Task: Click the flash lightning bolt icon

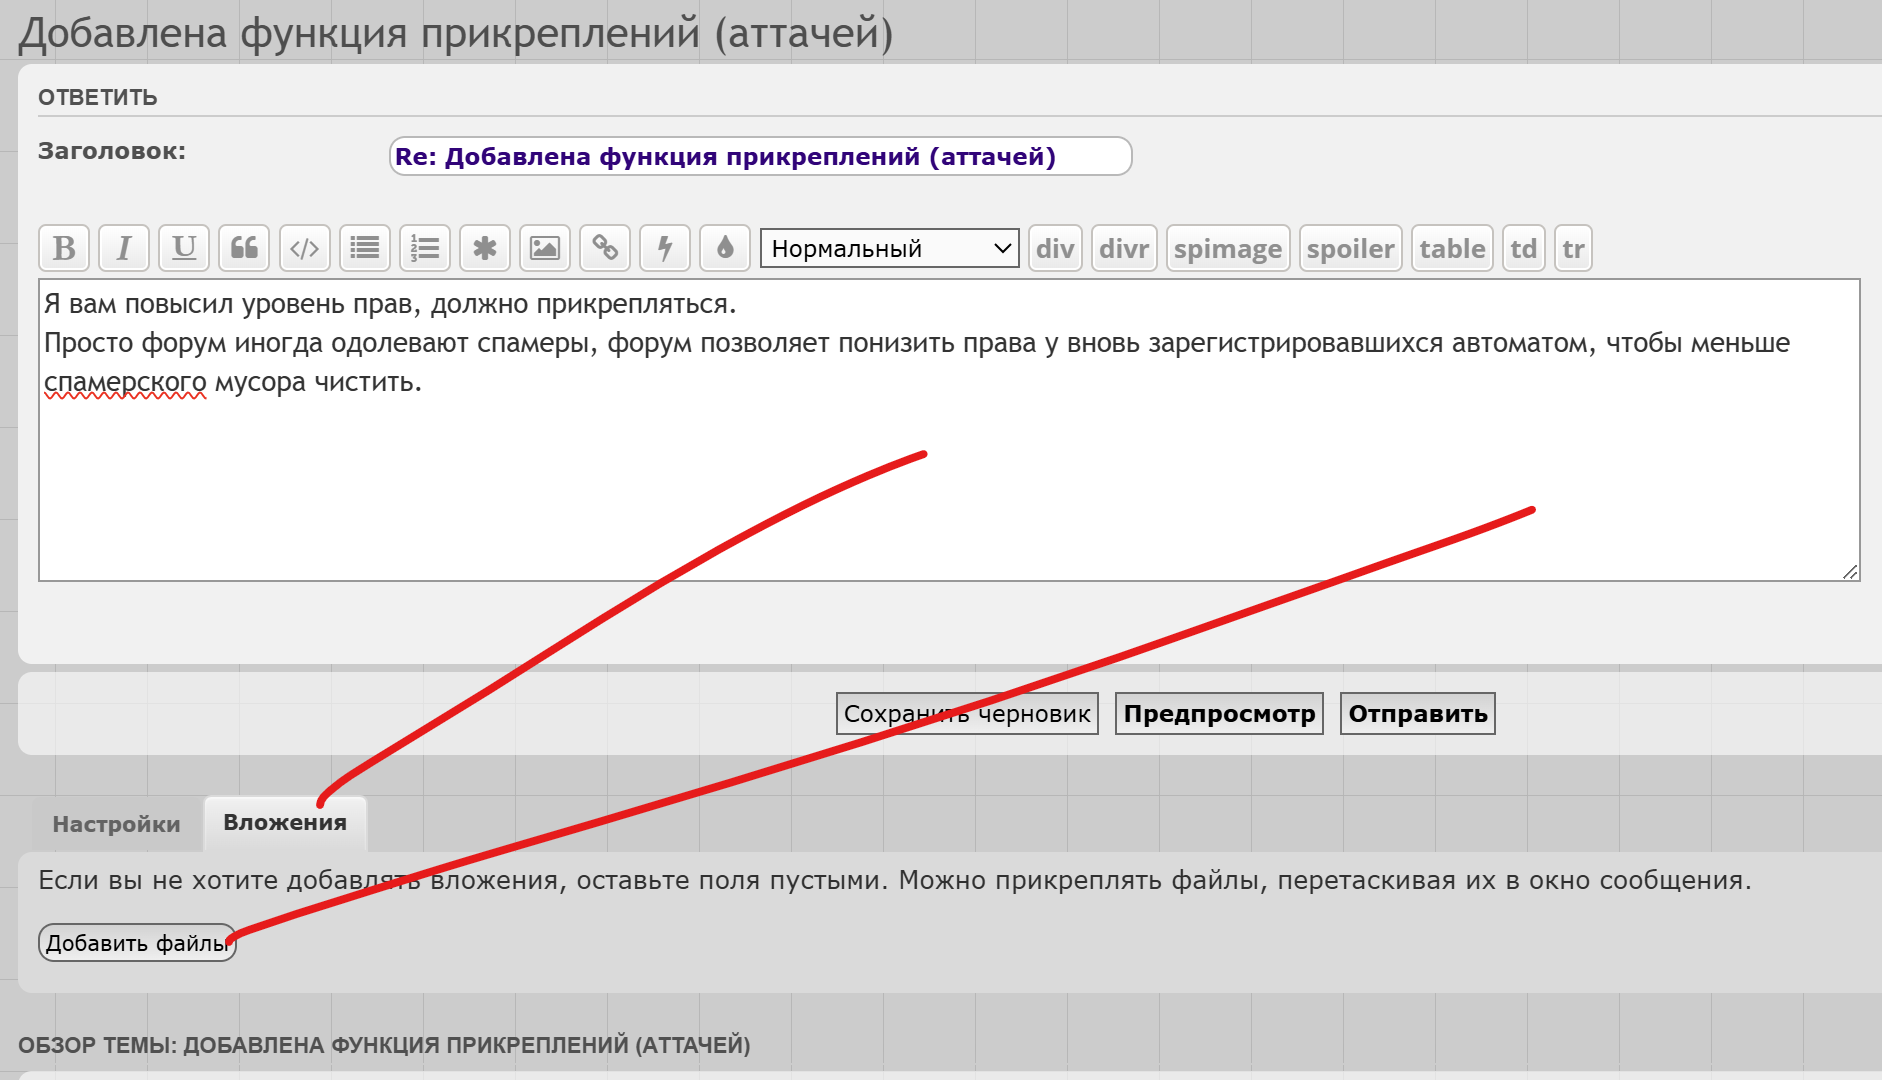Action: click(664, 248)
